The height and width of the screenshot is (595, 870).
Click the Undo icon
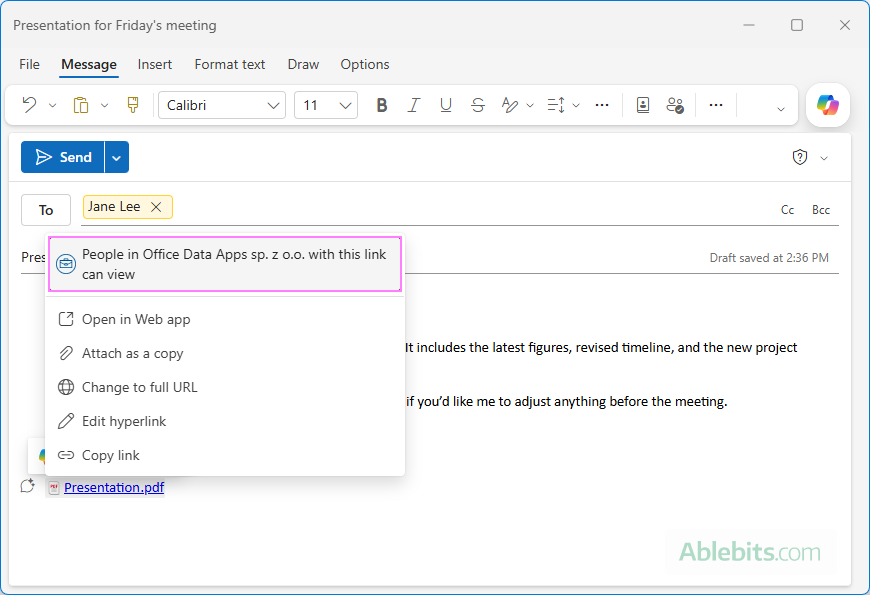click(x=29, y=105)
